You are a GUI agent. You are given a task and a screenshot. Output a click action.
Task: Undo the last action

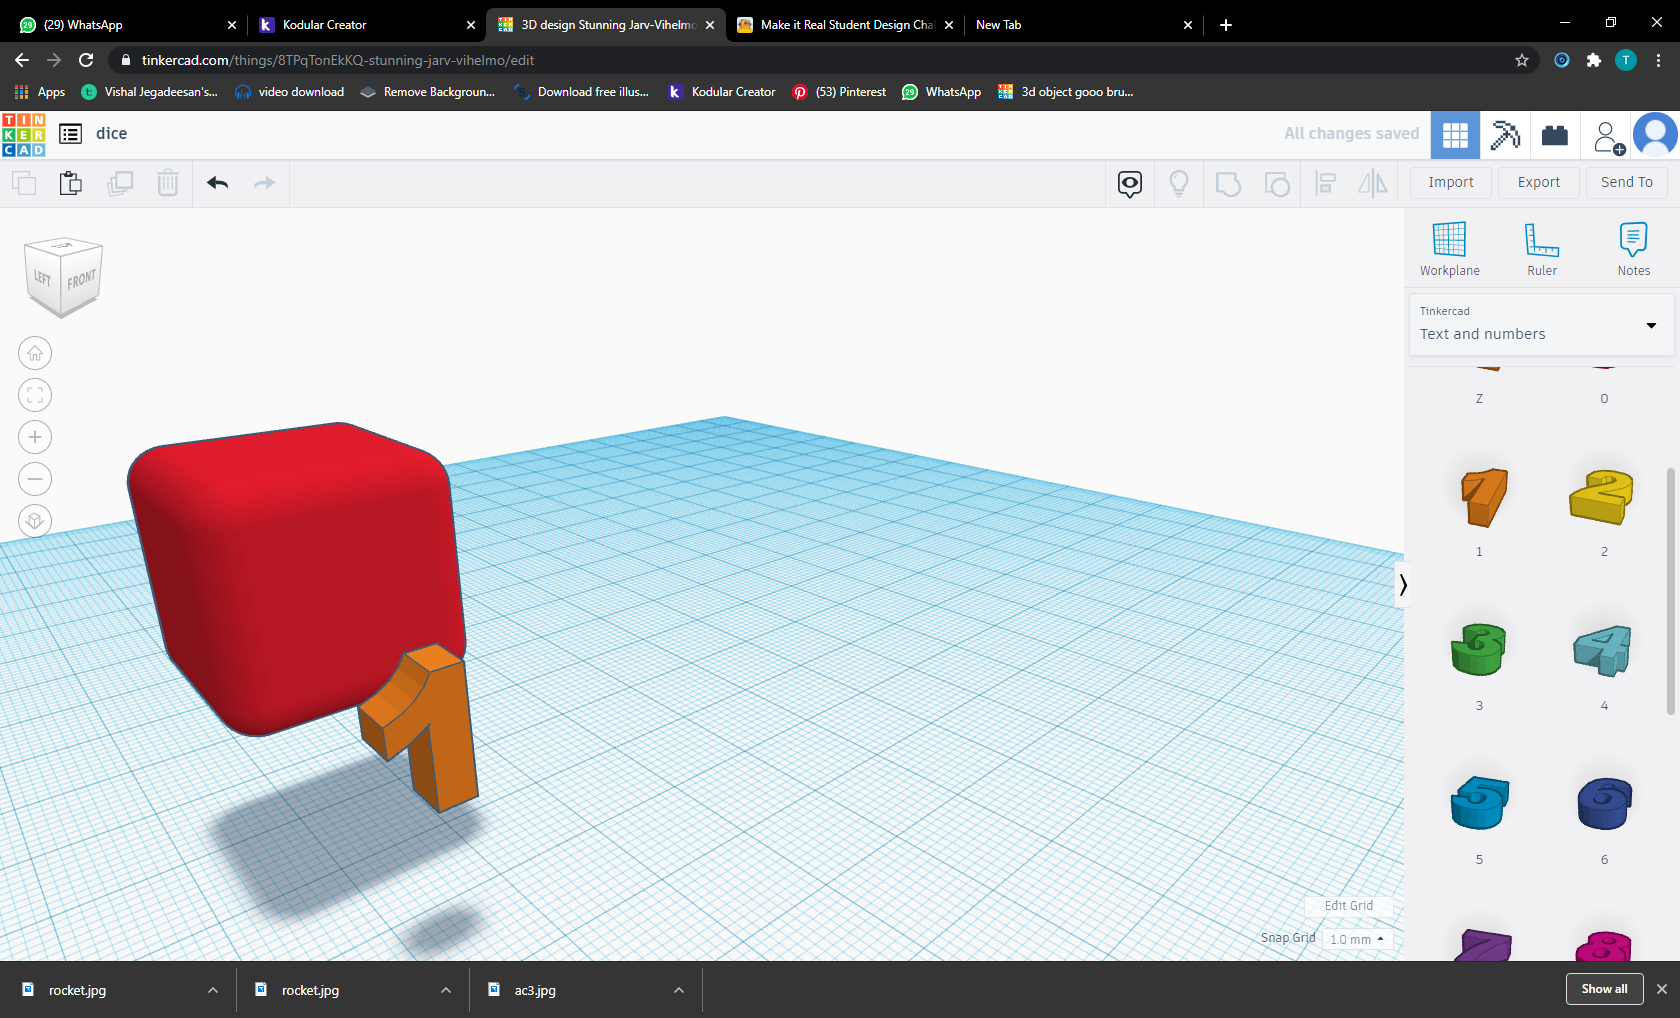pos(218,183)
